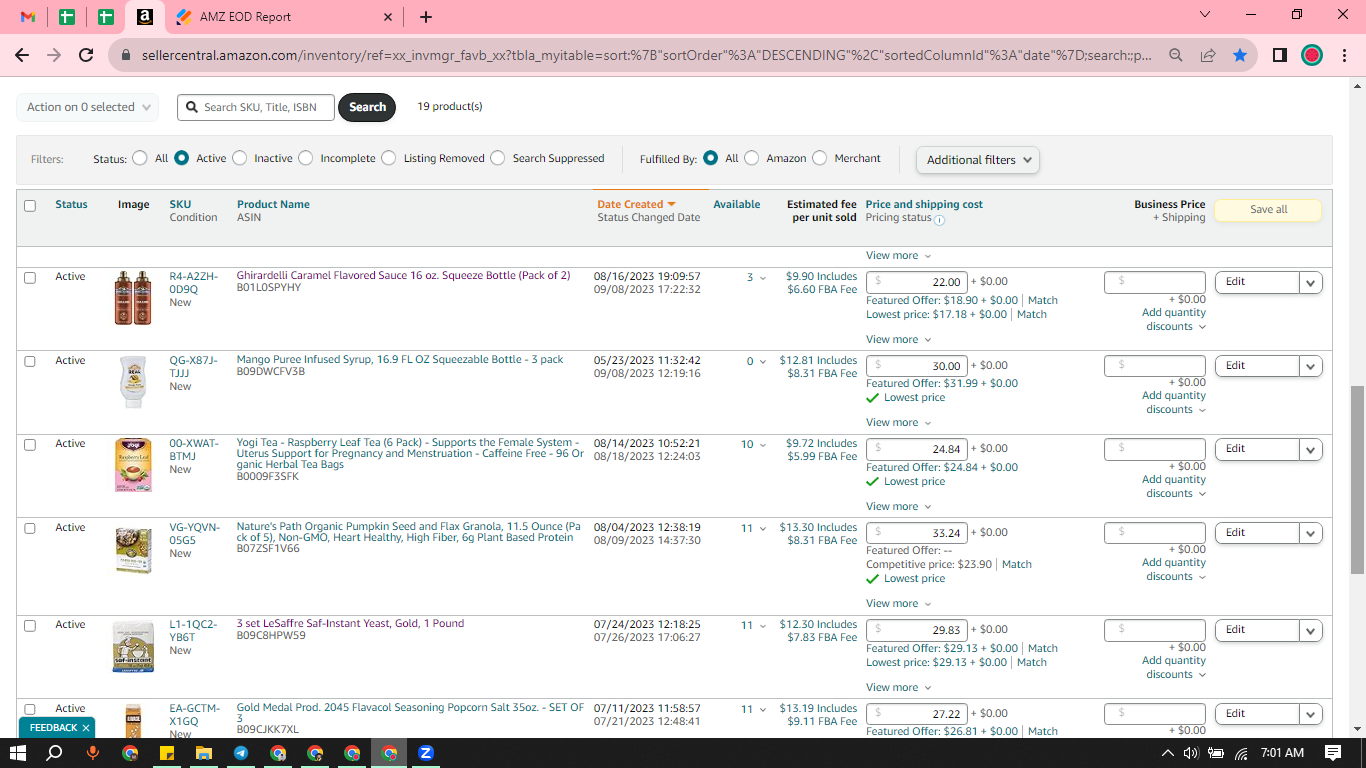Dismiss the Feedback widget with its X

[86, 728]
